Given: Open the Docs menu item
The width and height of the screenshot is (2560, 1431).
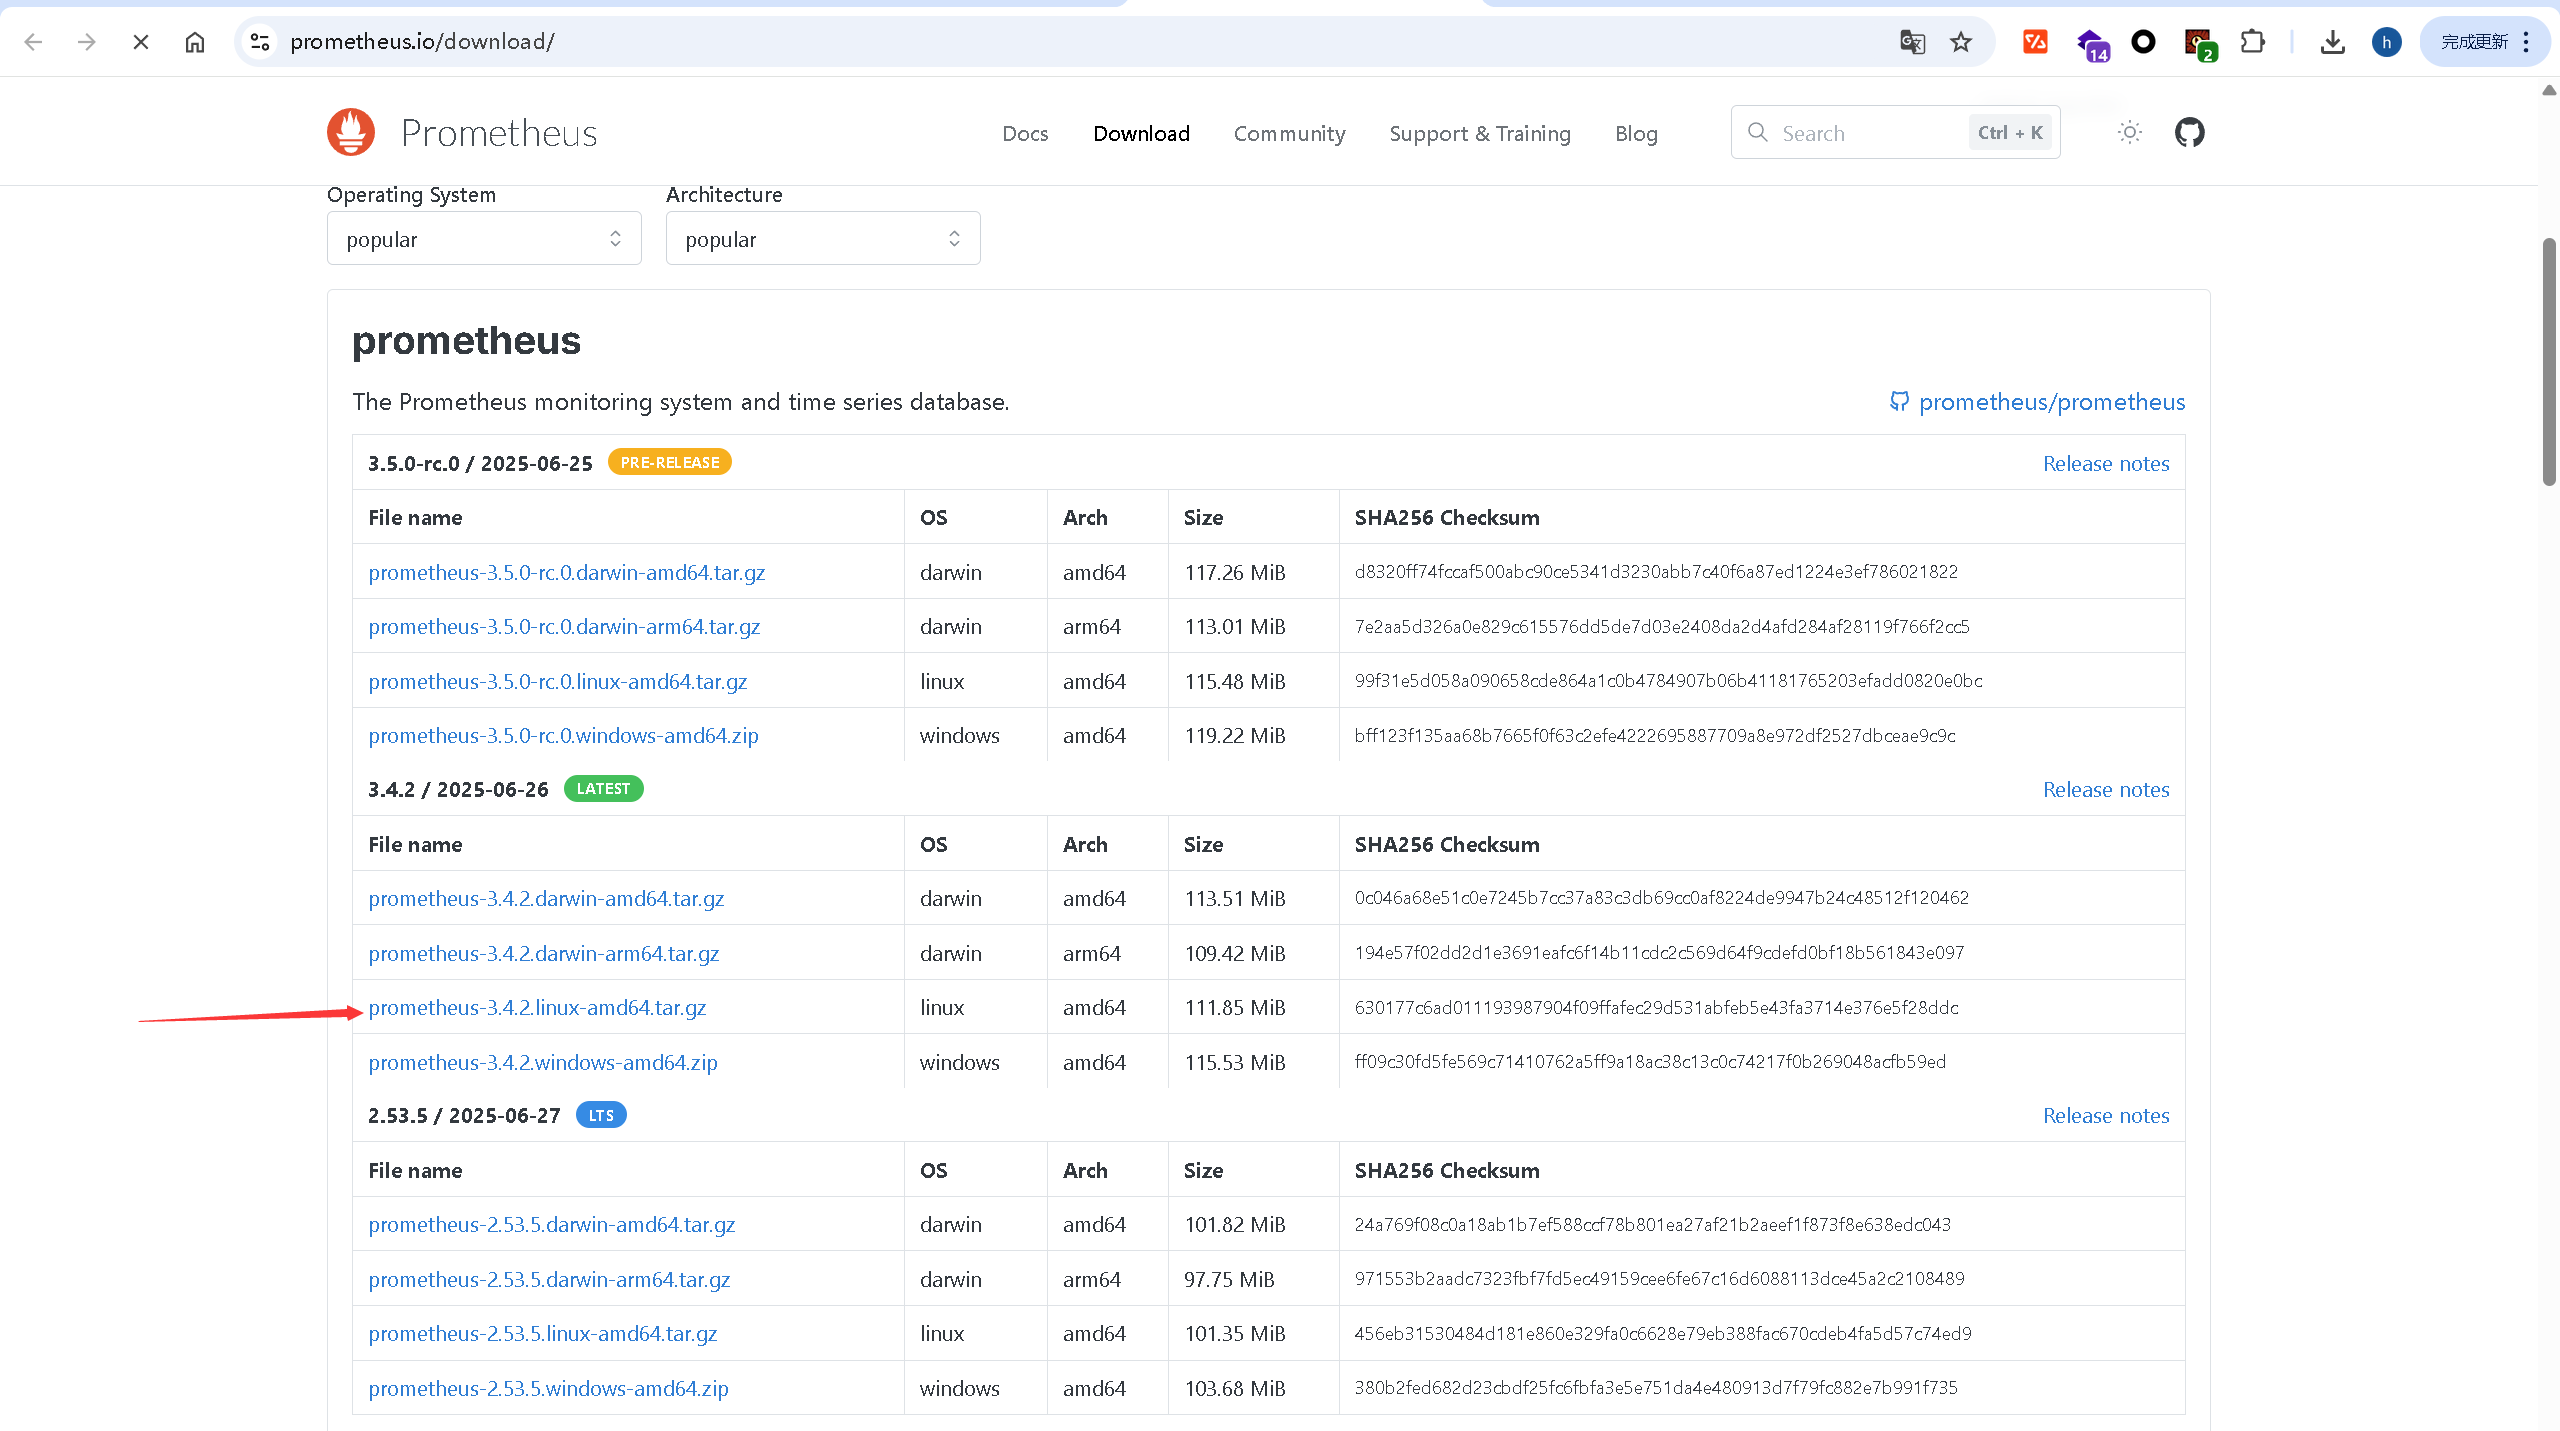Looking at the screenshot, I should 1025,133.
